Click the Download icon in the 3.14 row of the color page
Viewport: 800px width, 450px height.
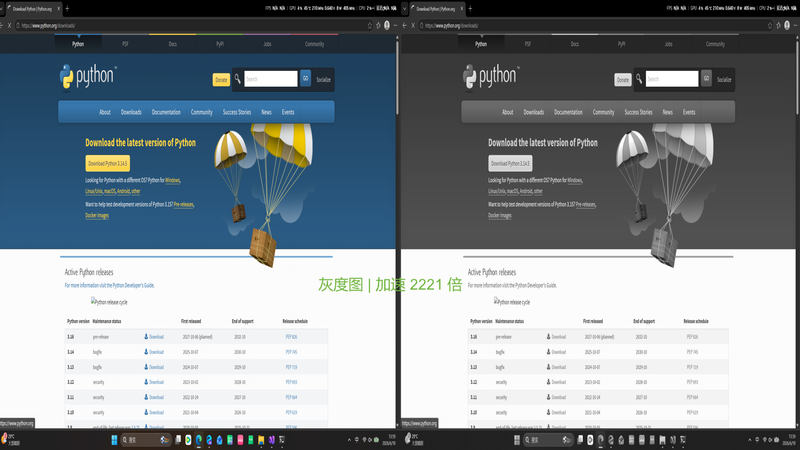(146, 352)
